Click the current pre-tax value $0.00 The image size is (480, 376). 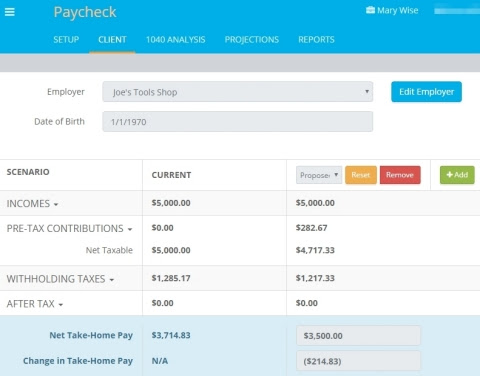pos(162,228)
